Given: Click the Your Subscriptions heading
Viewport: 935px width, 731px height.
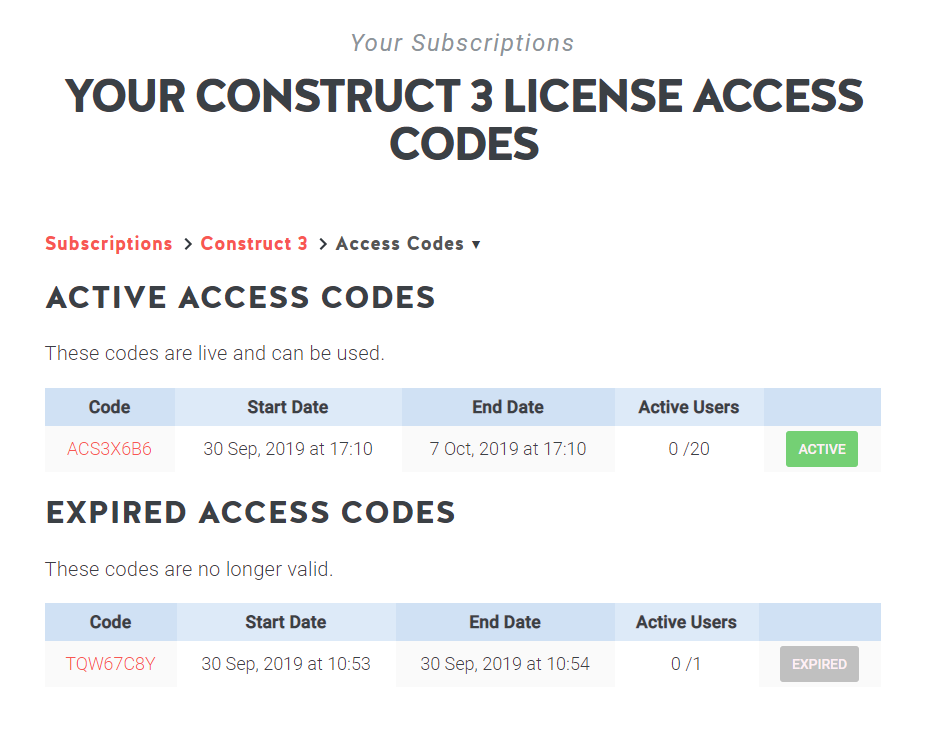Looking at the screenshot, I should (x=462, y=43).
